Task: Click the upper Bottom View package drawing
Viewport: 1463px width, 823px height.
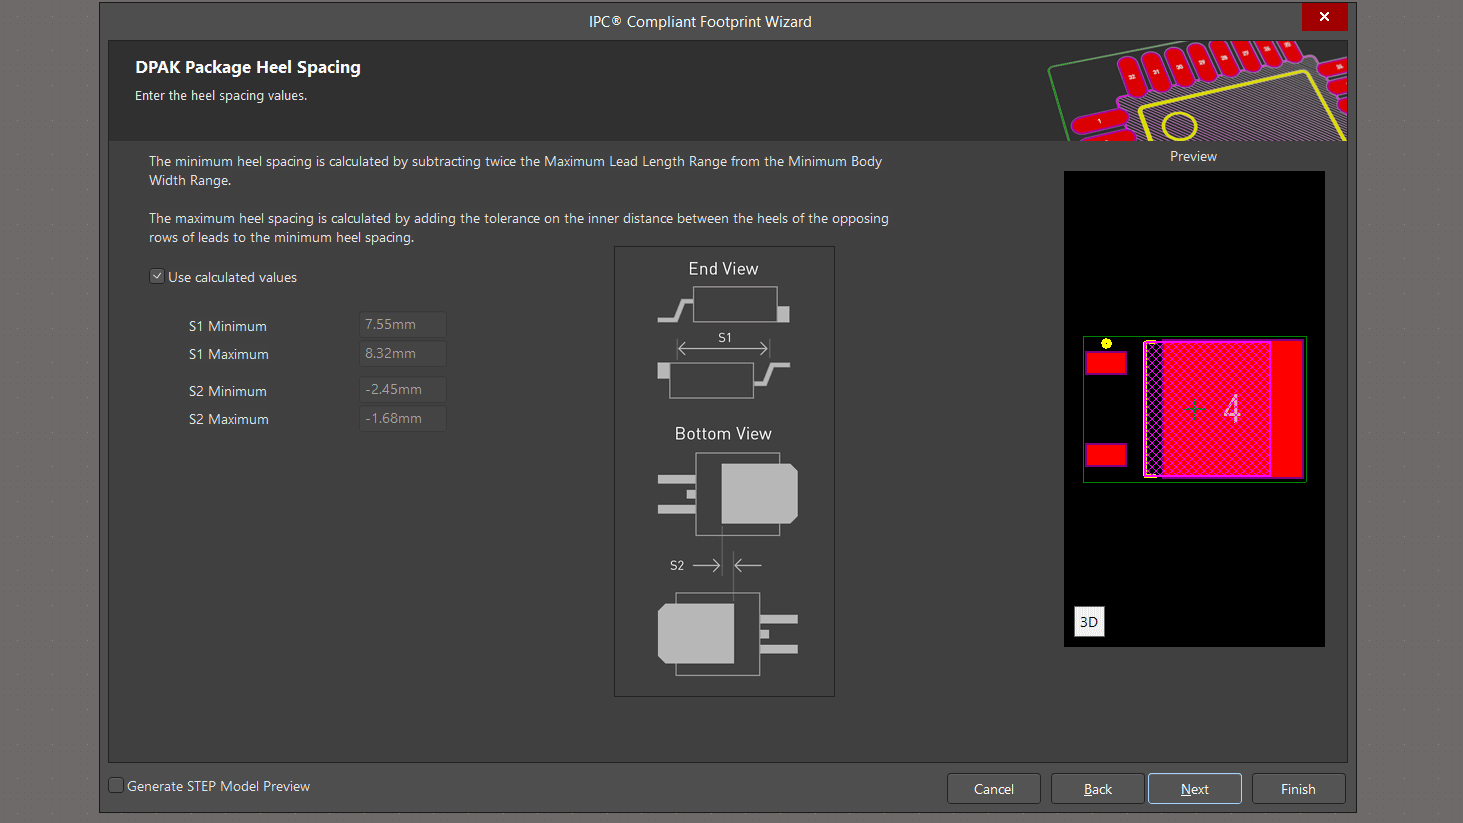Action: 728,494
